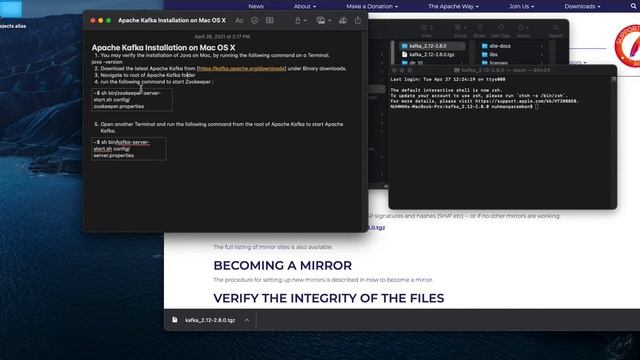The height and width of the screenshot is (360, 640).
Task: Open the download item options chevron
Action: [247, 320]
